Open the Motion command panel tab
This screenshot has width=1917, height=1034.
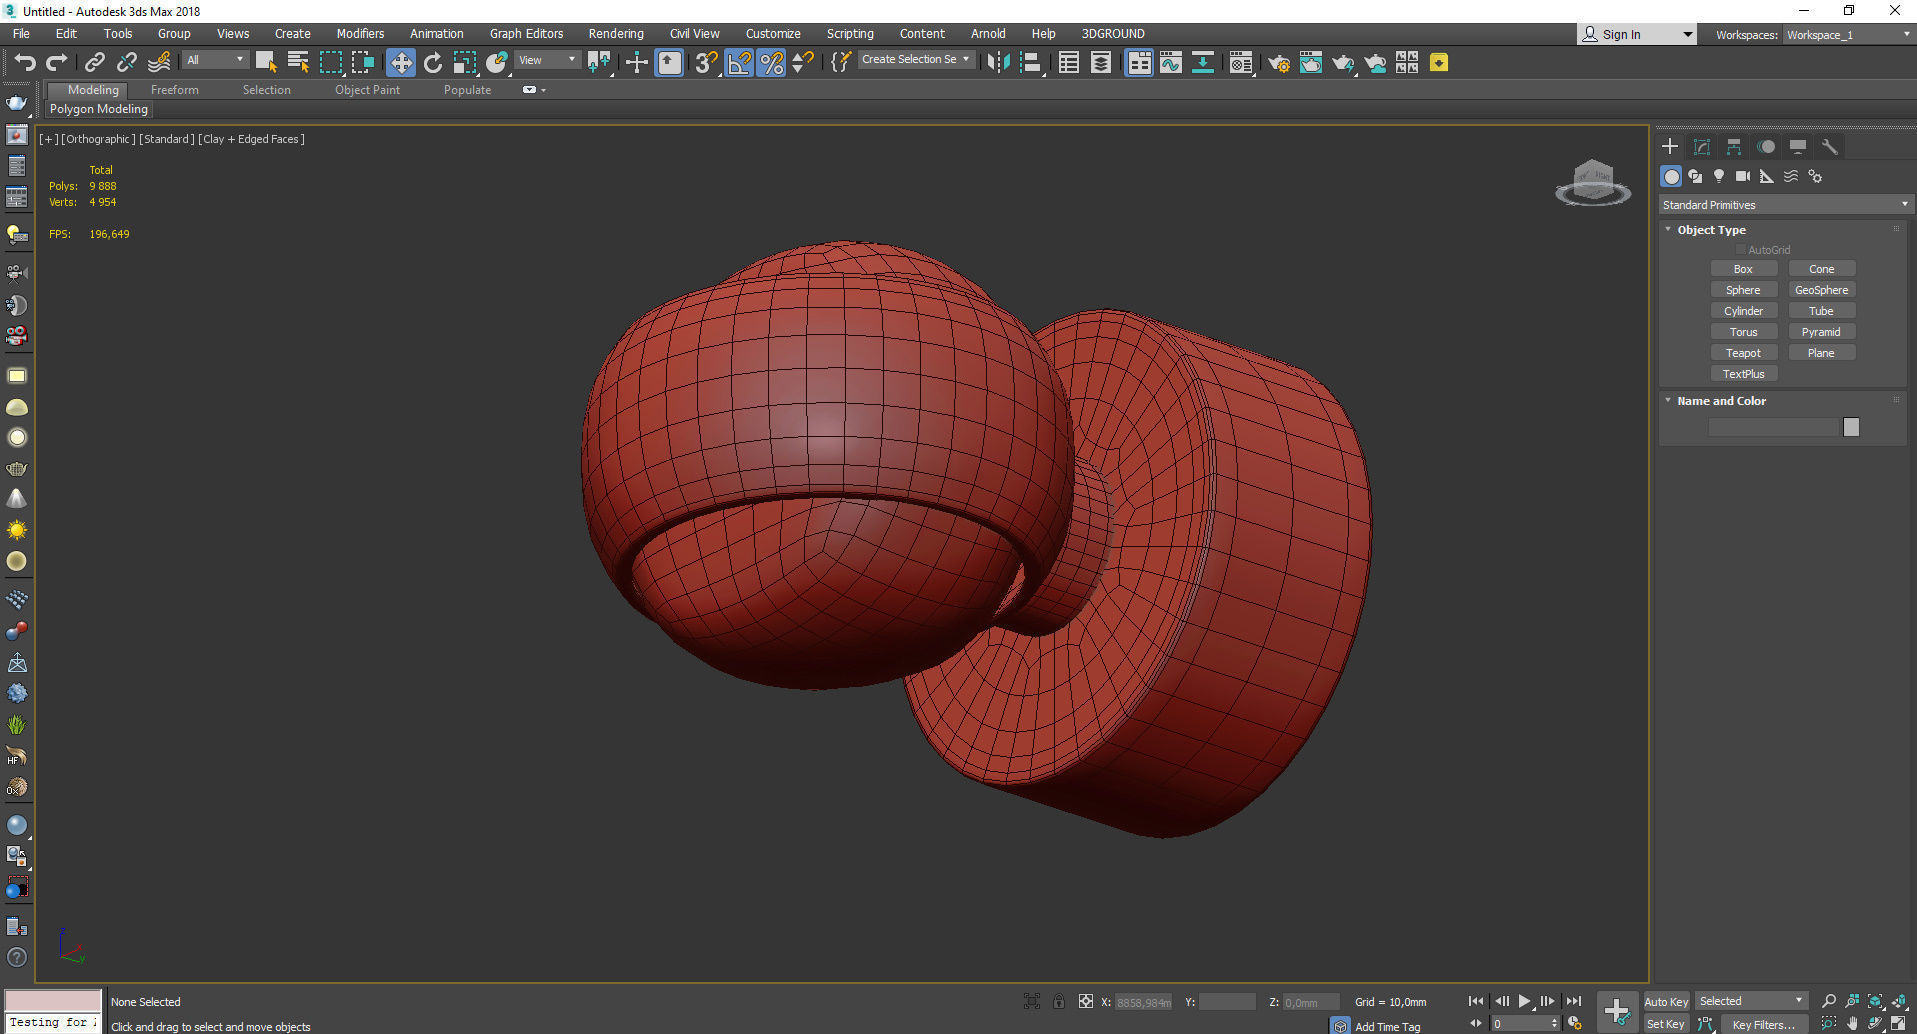coord(1766,147)
